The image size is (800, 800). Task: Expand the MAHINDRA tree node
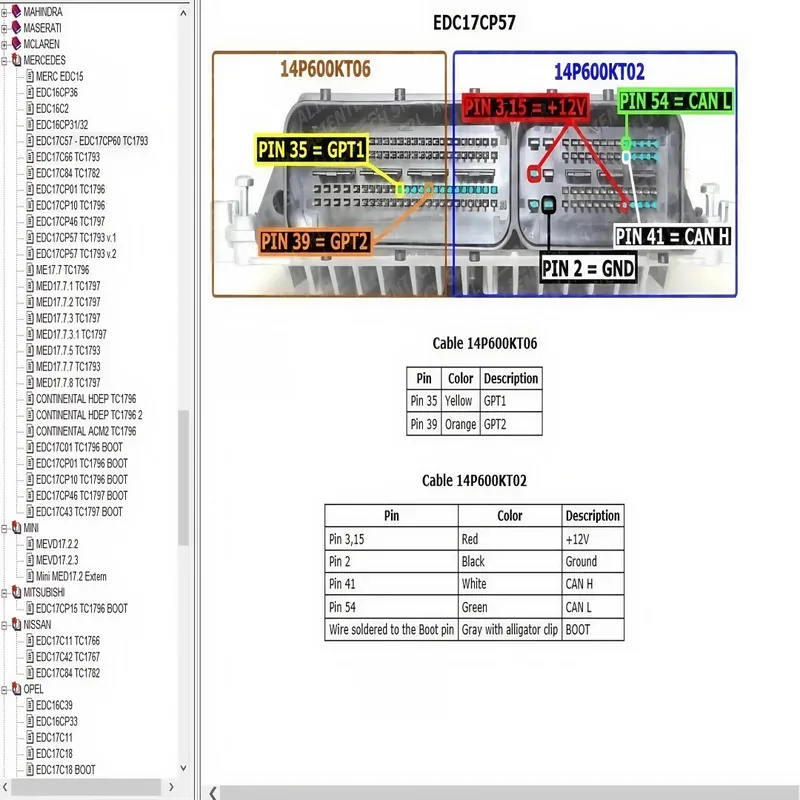click(x=4, y=12)
